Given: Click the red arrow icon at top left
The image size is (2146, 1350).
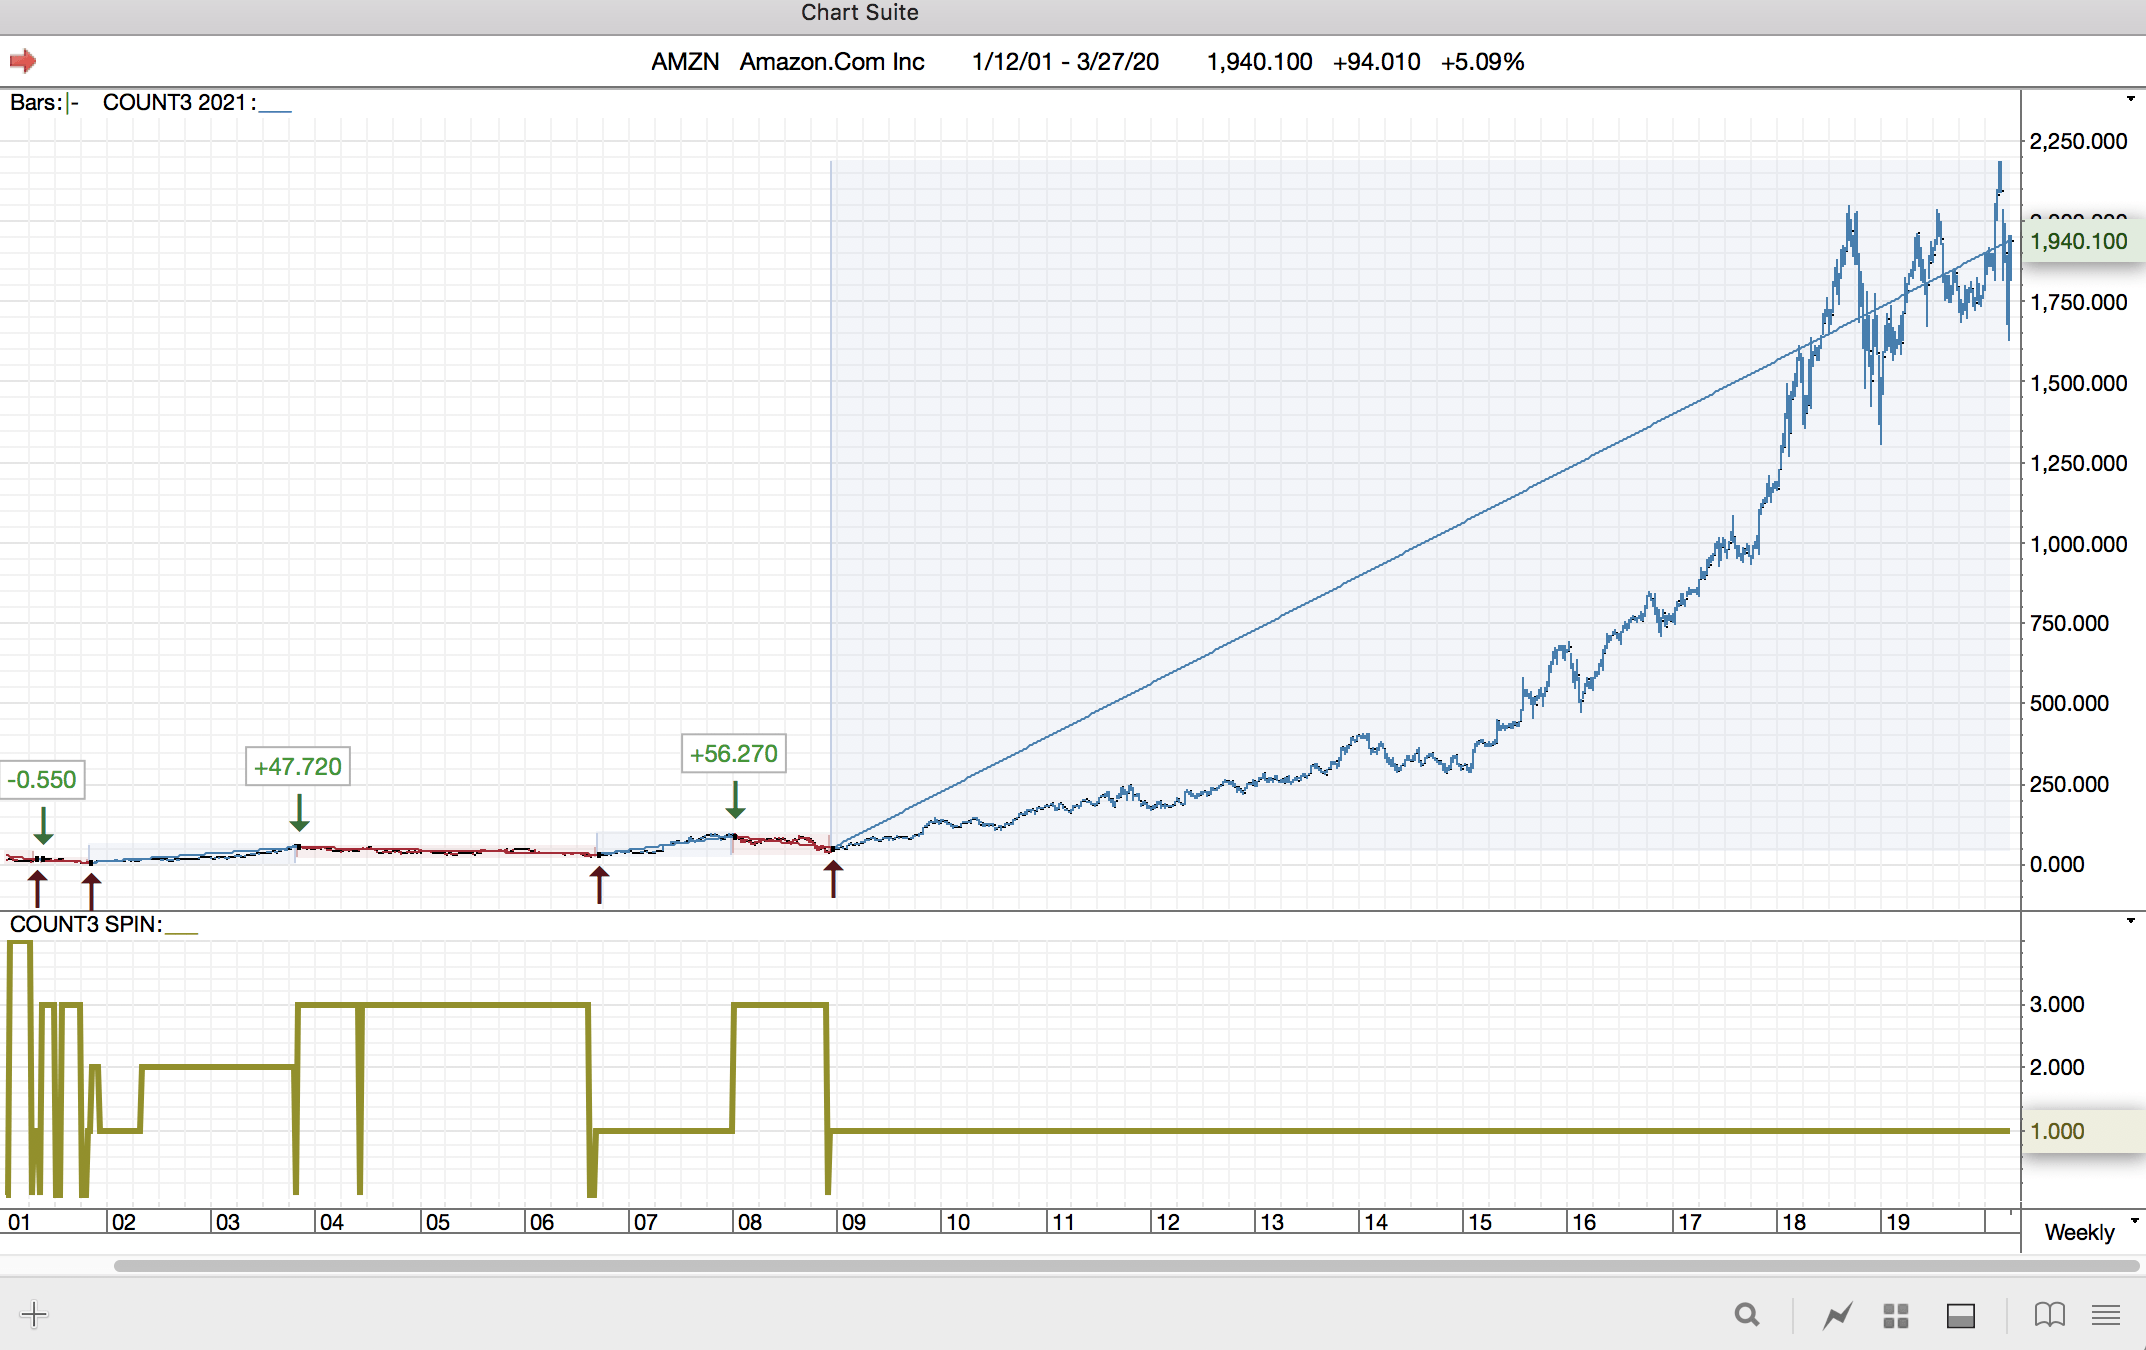Looking at the screenshot, I should pyautogui.click(x=23, y=62).
